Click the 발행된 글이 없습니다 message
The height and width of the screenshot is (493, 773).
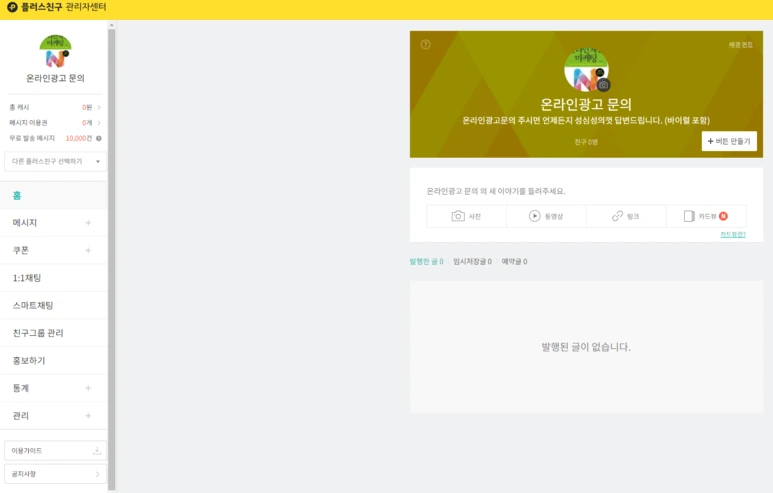click(586, 347)
